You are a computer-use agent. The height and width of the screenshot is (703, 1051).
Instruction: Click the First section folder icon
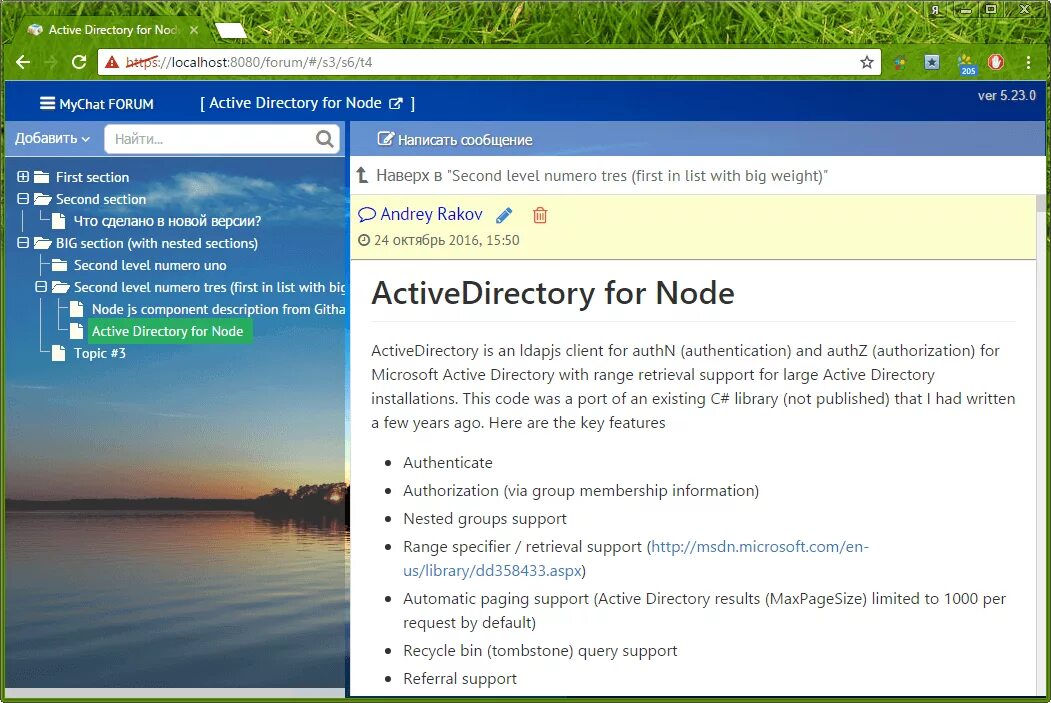coord(42,177)
